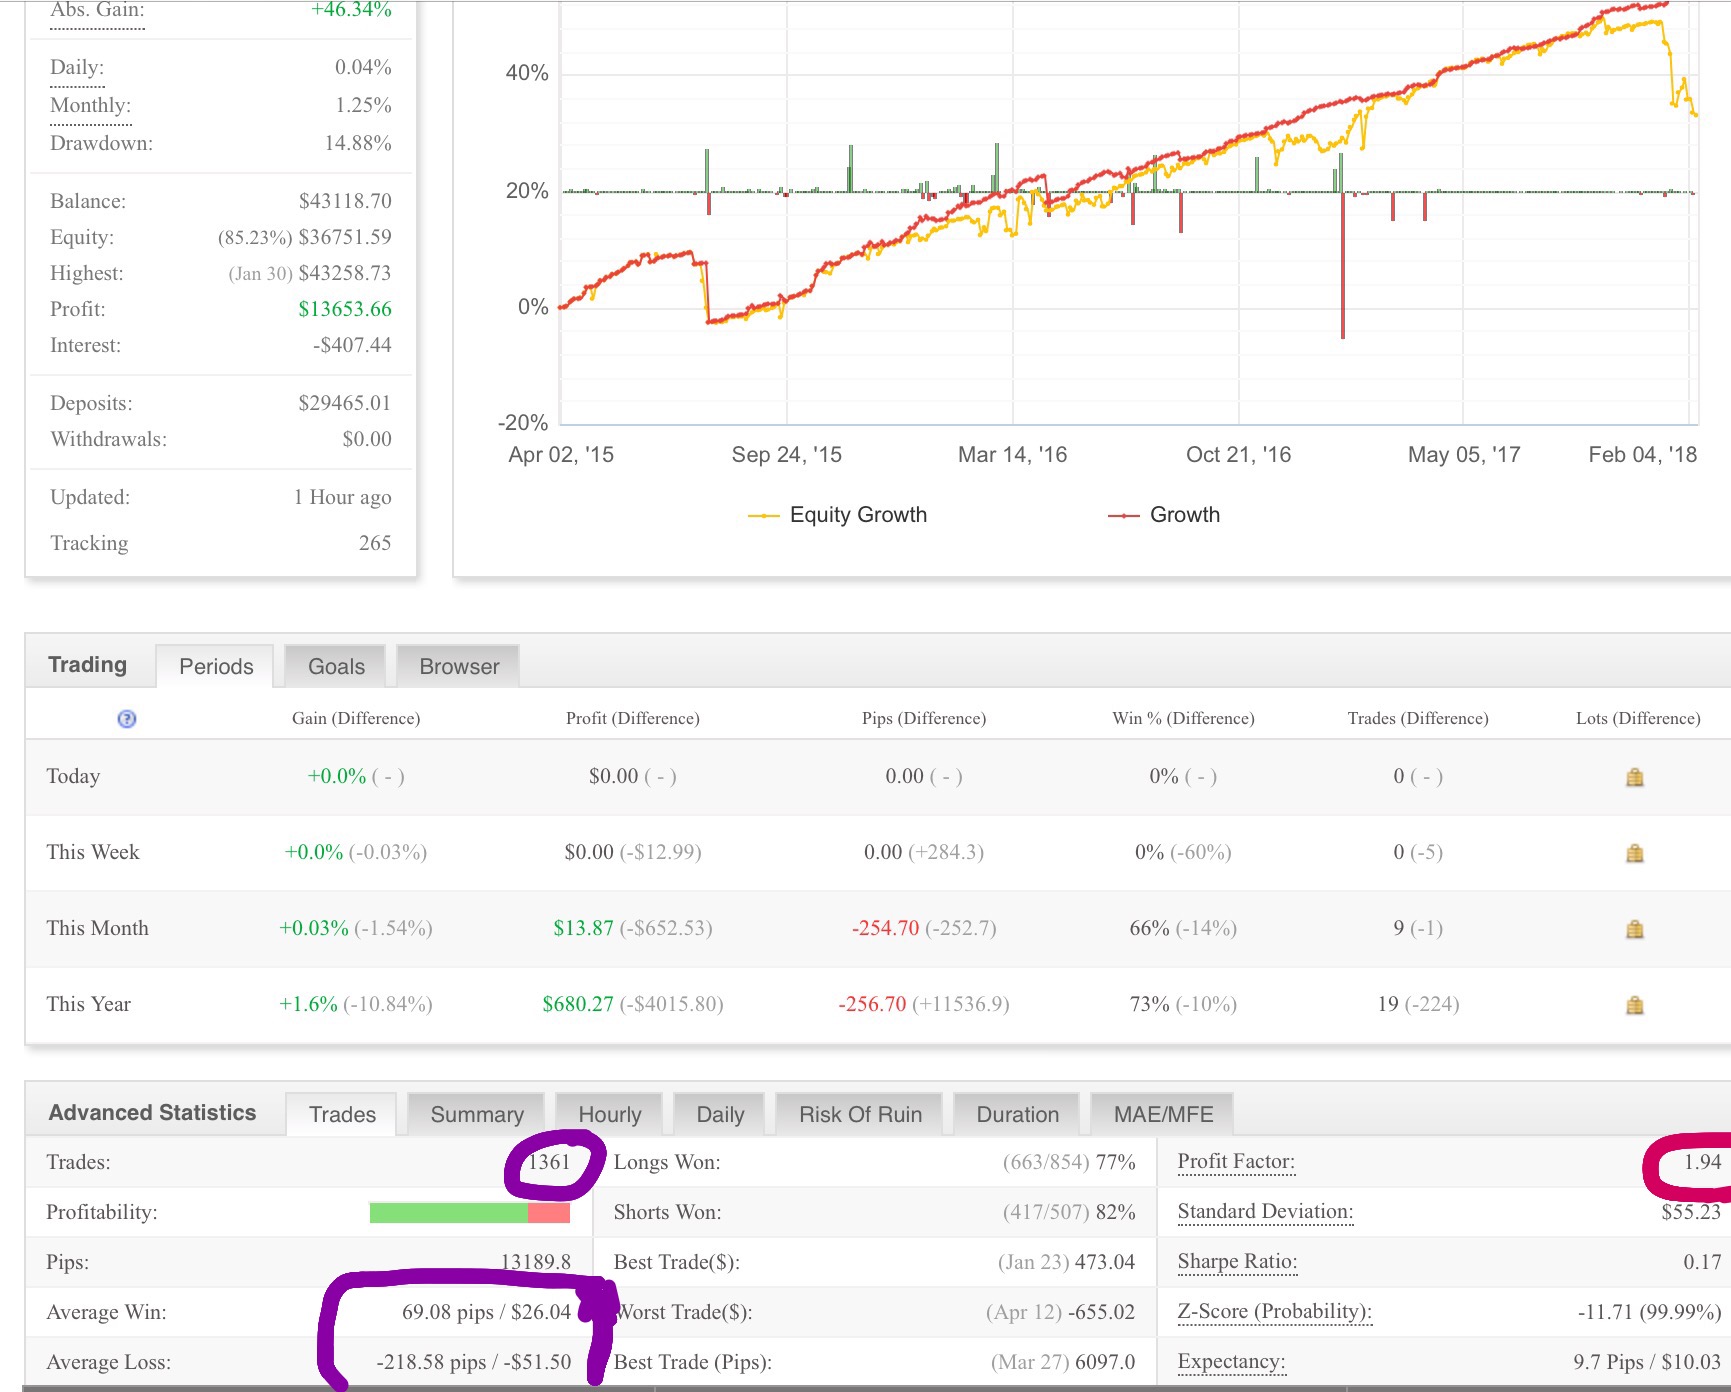Click the Highest value $43258.73
The width and height of the screenshot is (1731, 1392).
tap(345, 273)
